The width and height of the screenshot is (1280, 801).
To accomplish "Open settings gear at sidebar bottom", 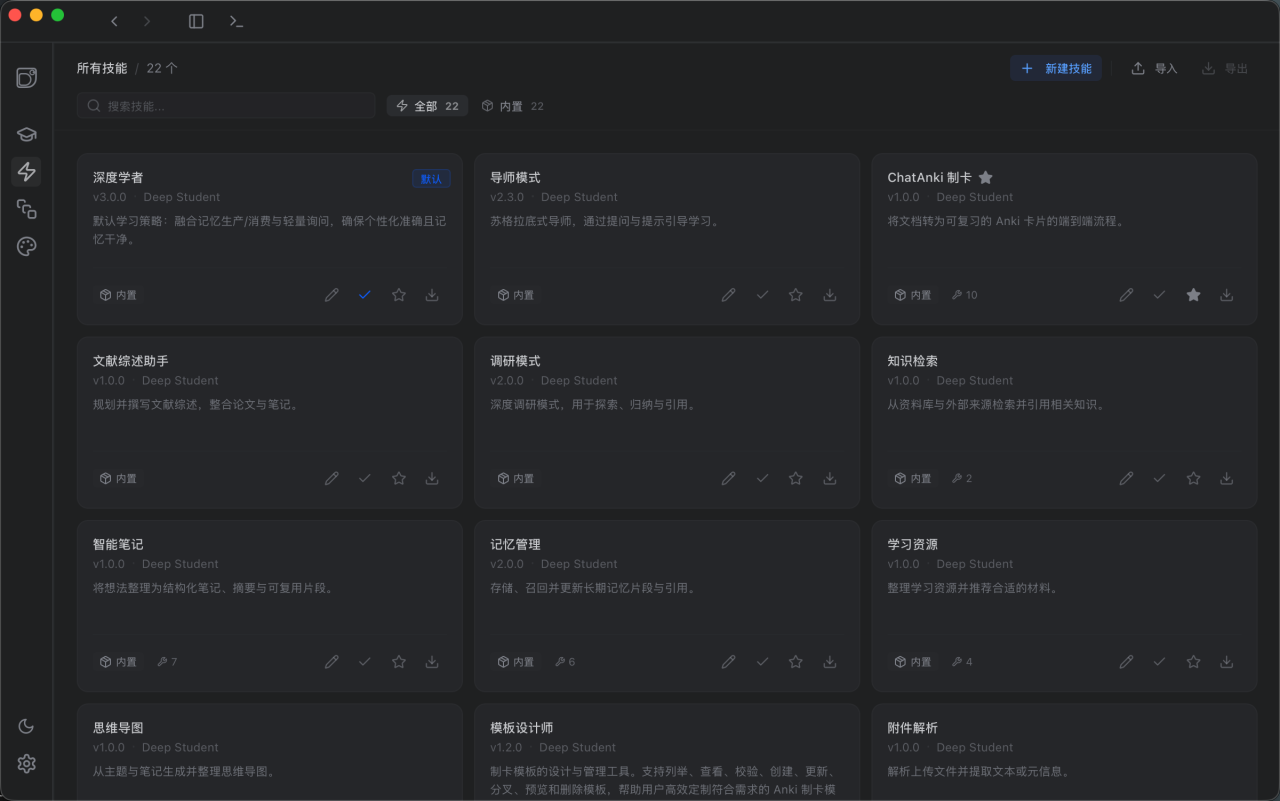I will pyautogui.click(x=26, y=764).
